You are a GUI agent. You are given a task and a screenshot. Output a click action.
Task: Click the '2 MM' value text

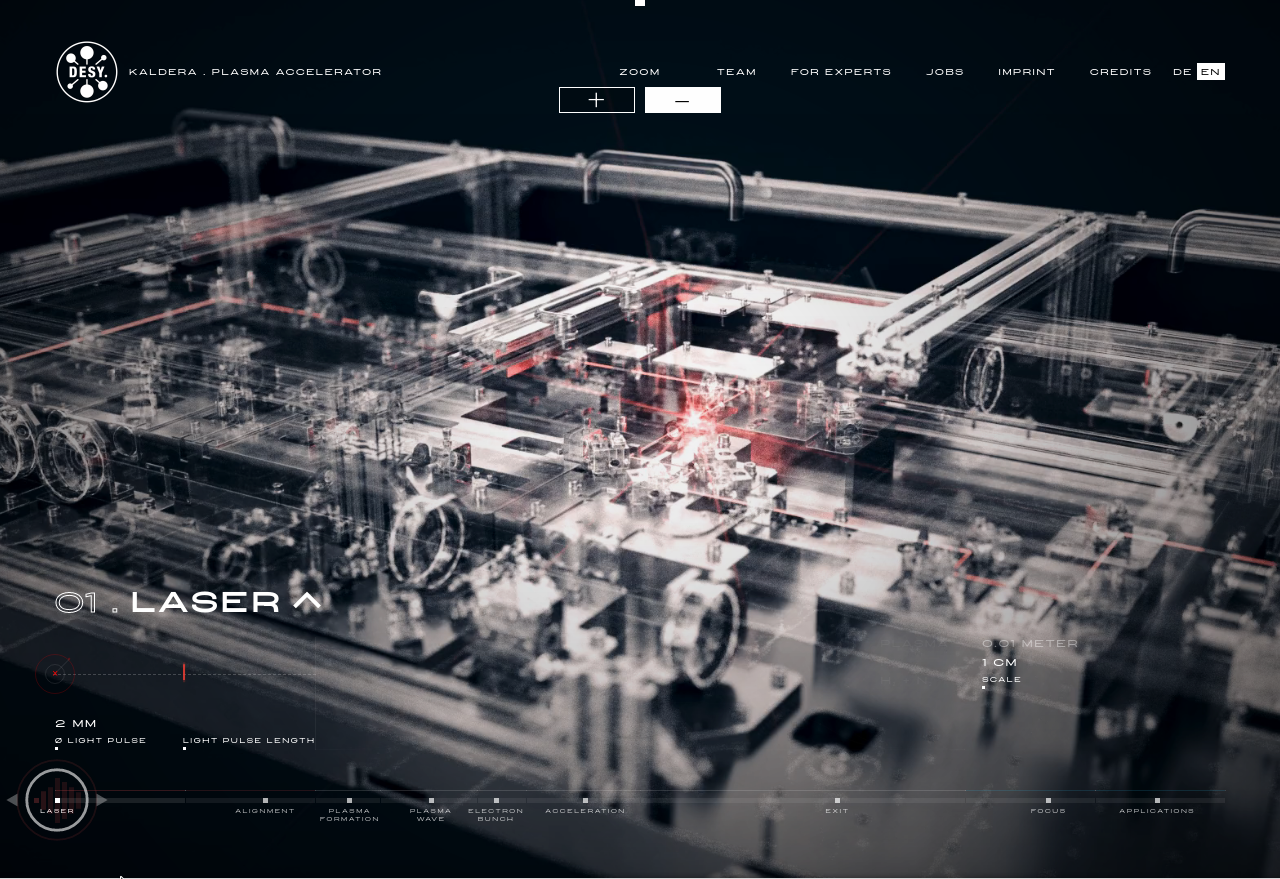[76, 724]
